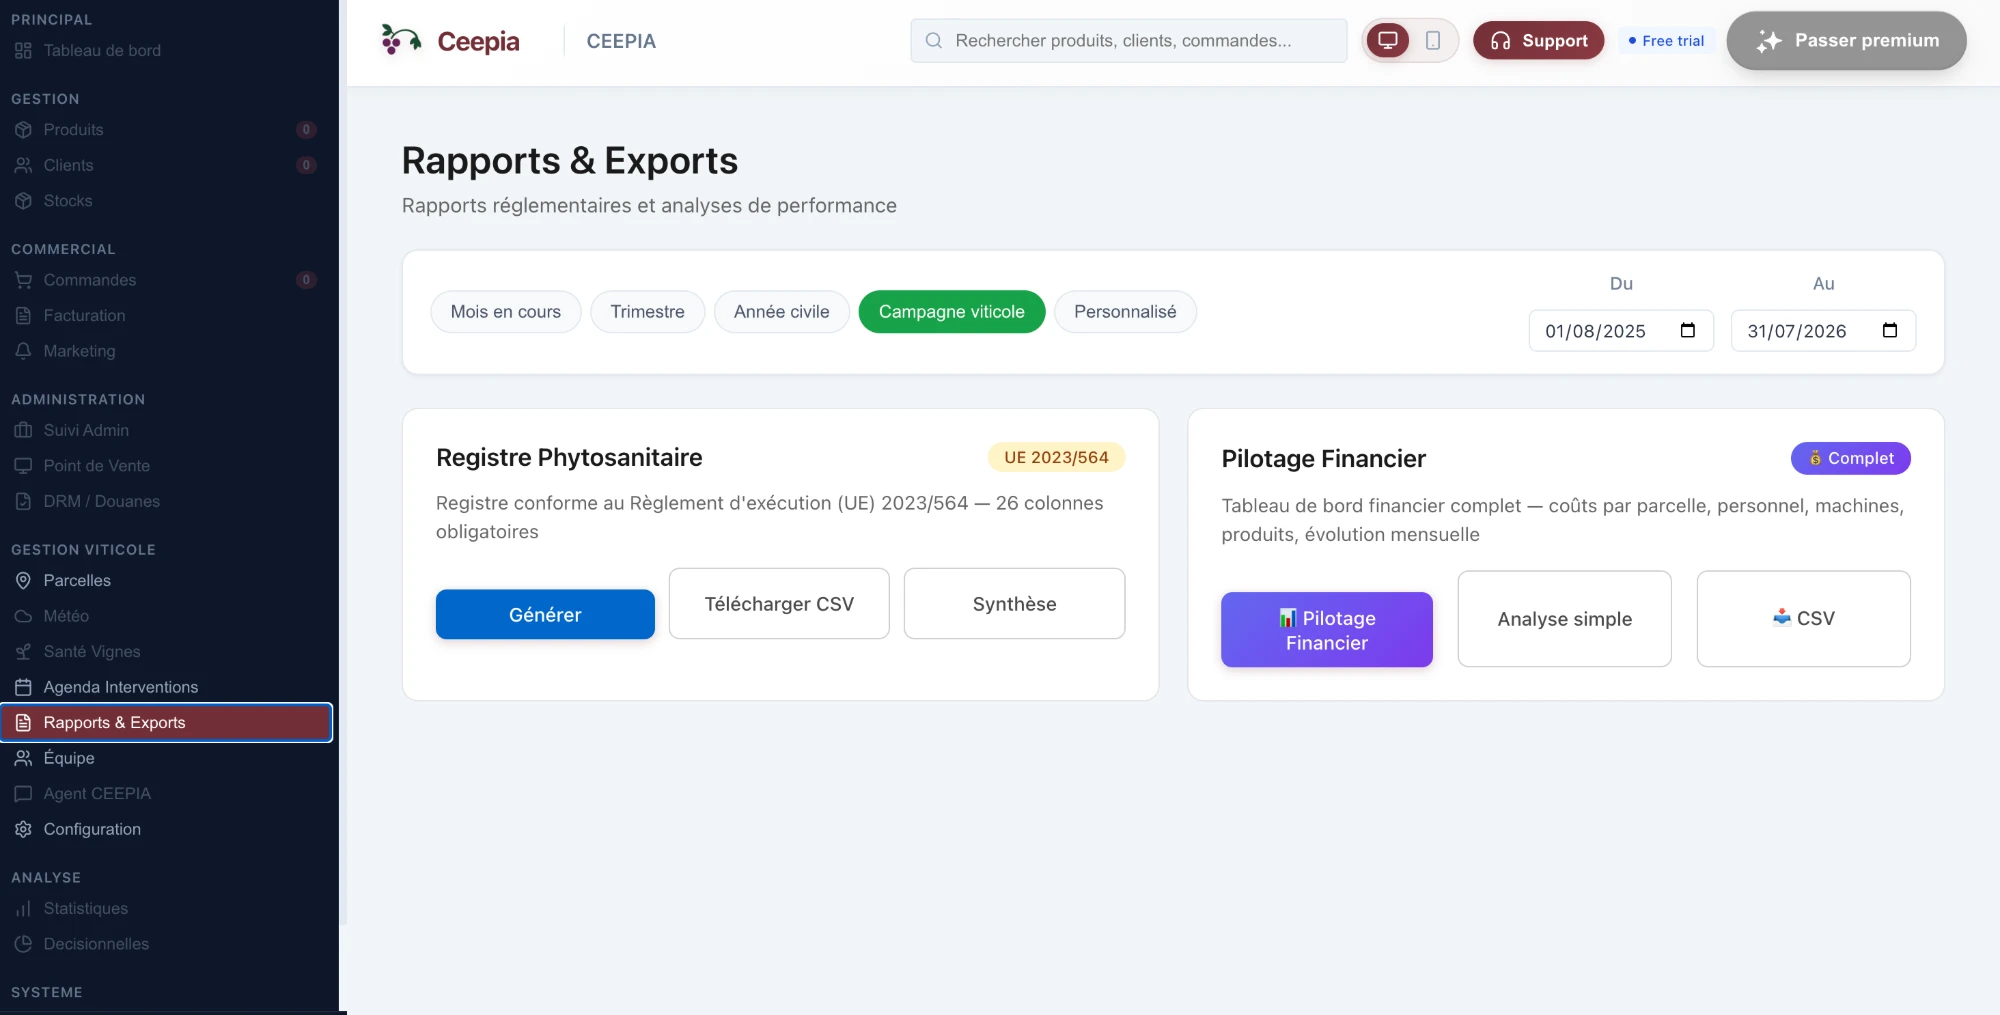The image size is (2000, 1015).
Task: Click the Facturation document icon
Action: [23, 315]
